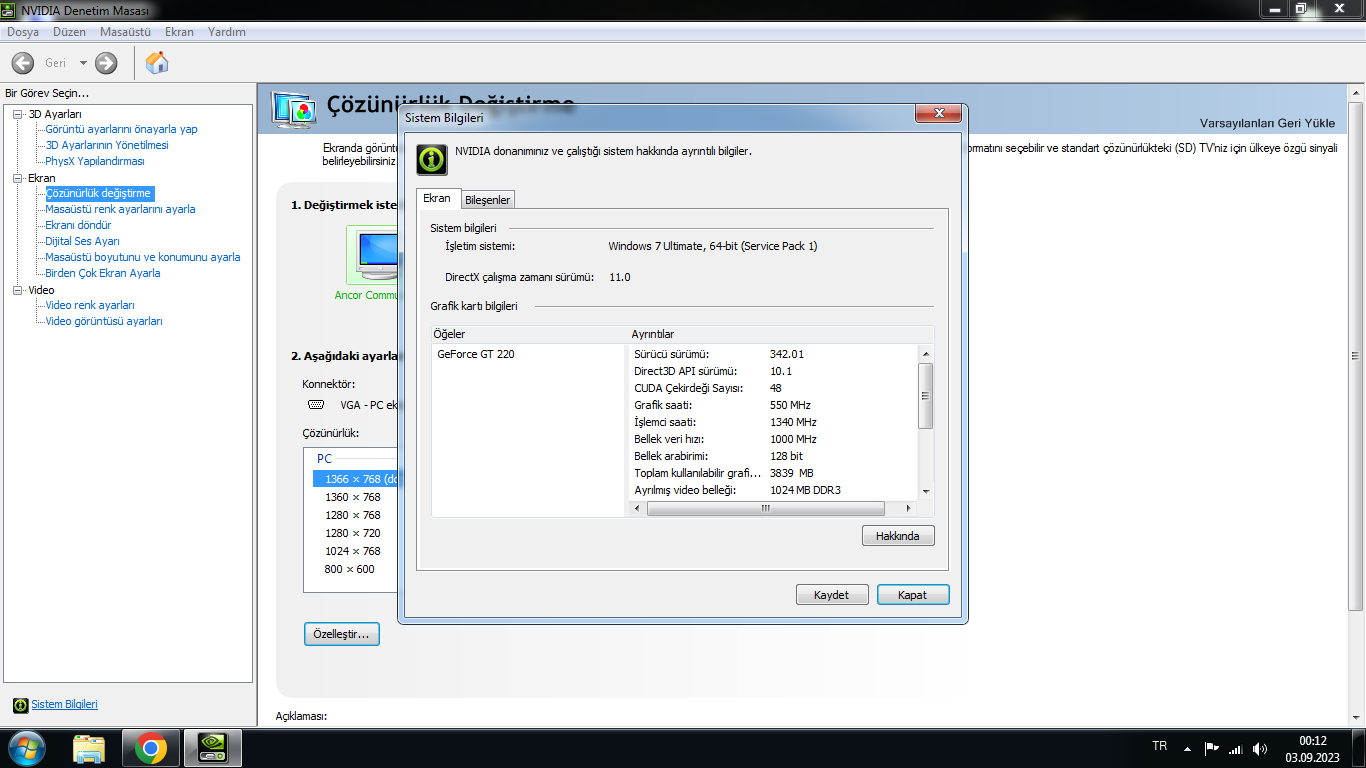Open Dijital Ses Ayarı

coord(83,241)
